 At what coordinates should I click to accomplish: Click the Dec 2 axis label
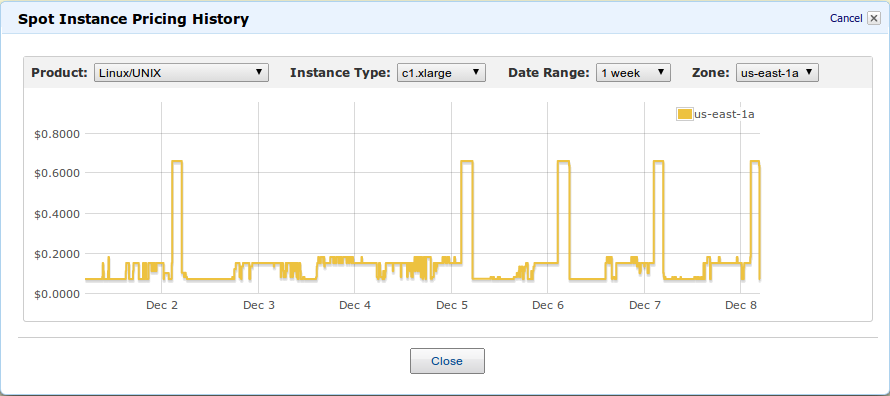pos(162,305)
